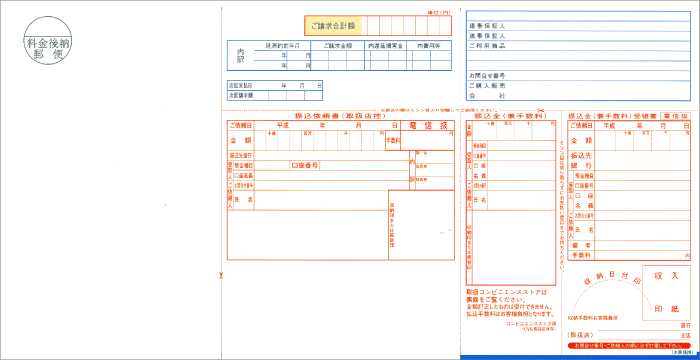Select the ご請求合計額 yellow label

pyautogui.click(x=333, y=26)
